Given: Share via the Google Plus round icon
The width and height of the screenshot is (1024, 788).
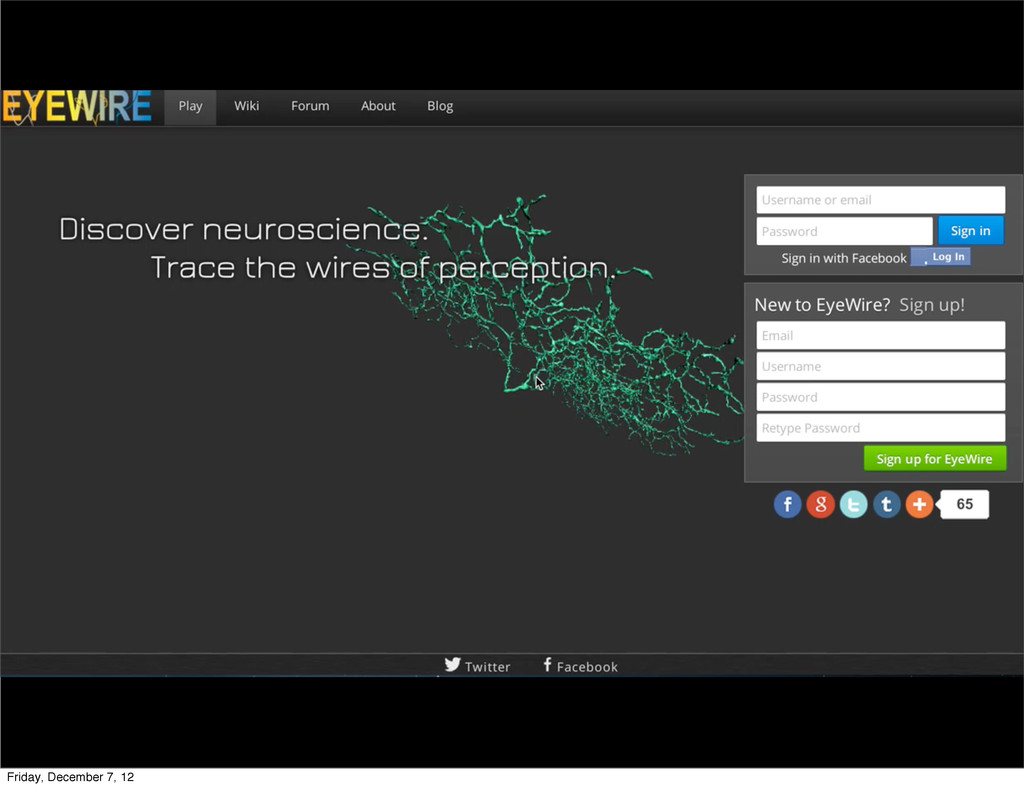Looking at the screenshot, I should 820,505.
